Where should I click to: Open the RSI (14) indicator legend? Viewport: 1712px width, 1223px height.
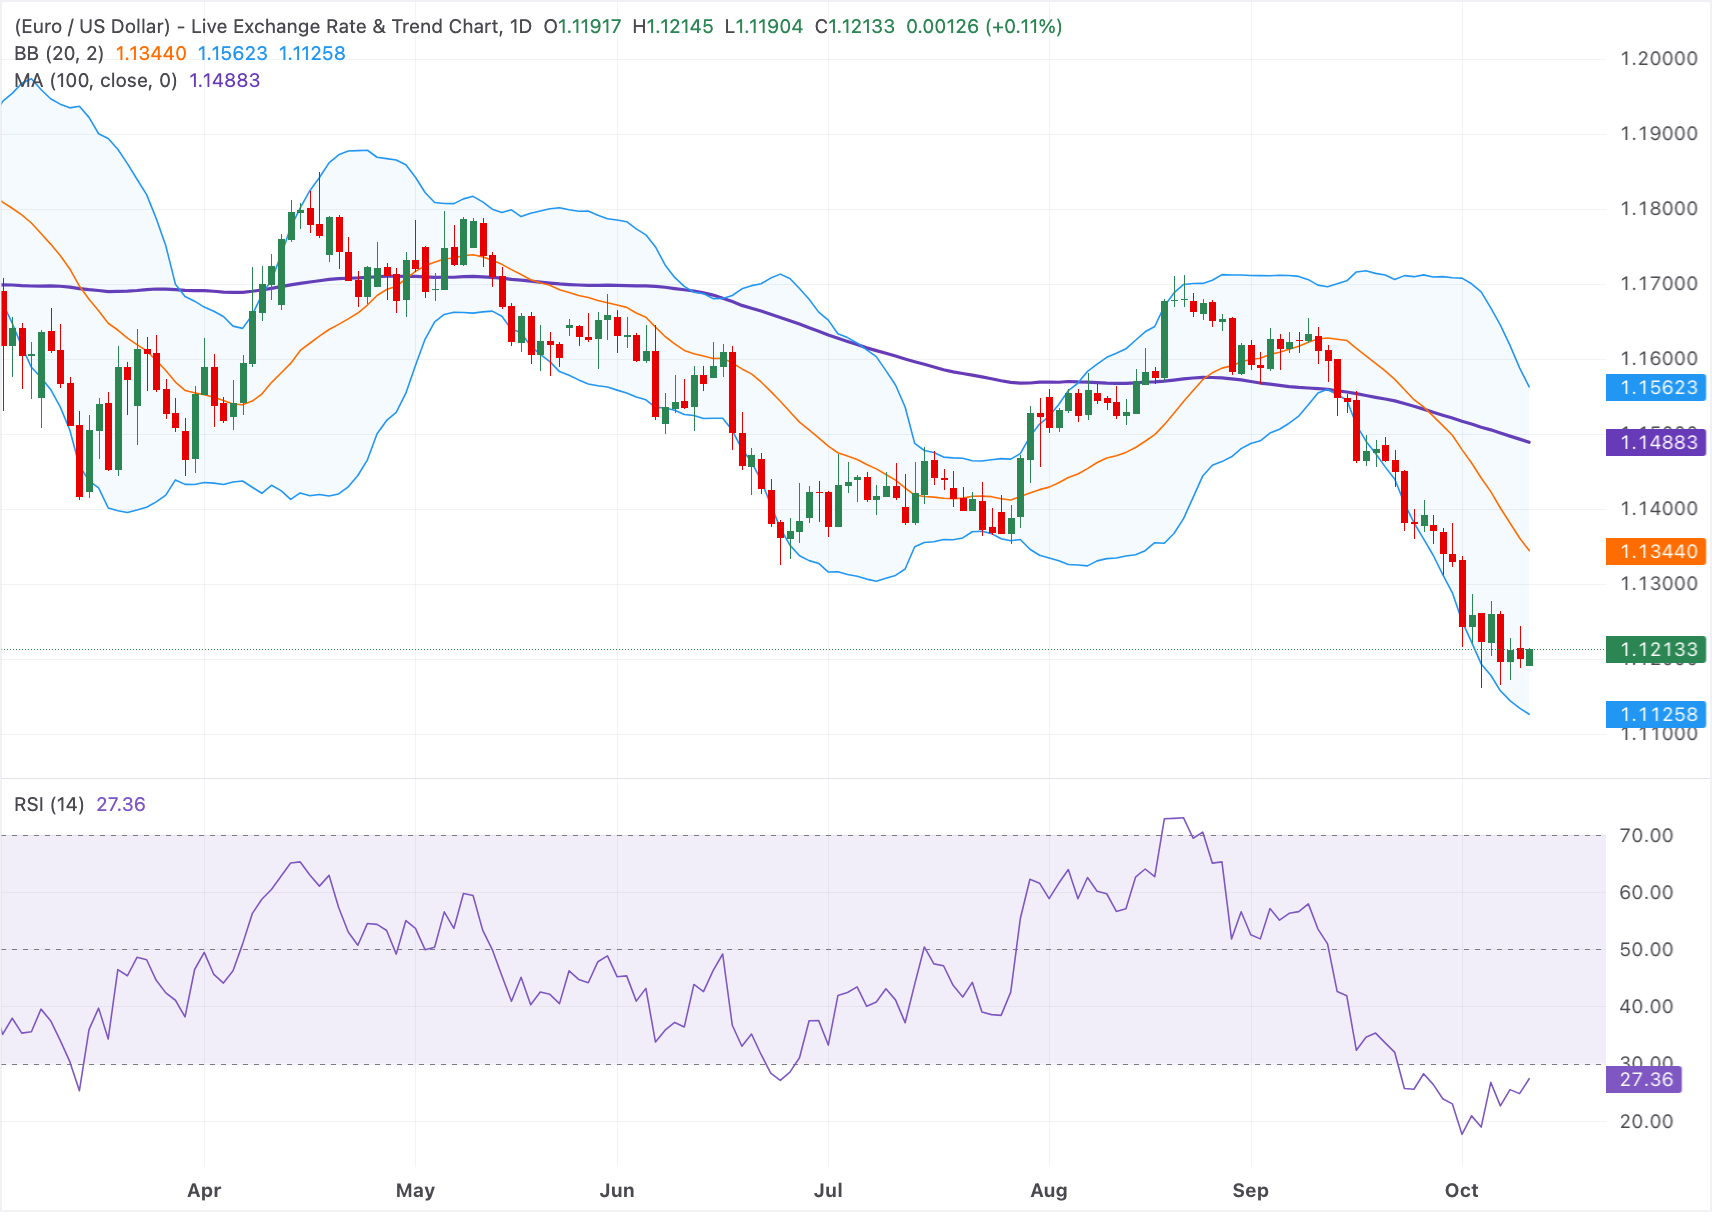(x=49, y=804)
